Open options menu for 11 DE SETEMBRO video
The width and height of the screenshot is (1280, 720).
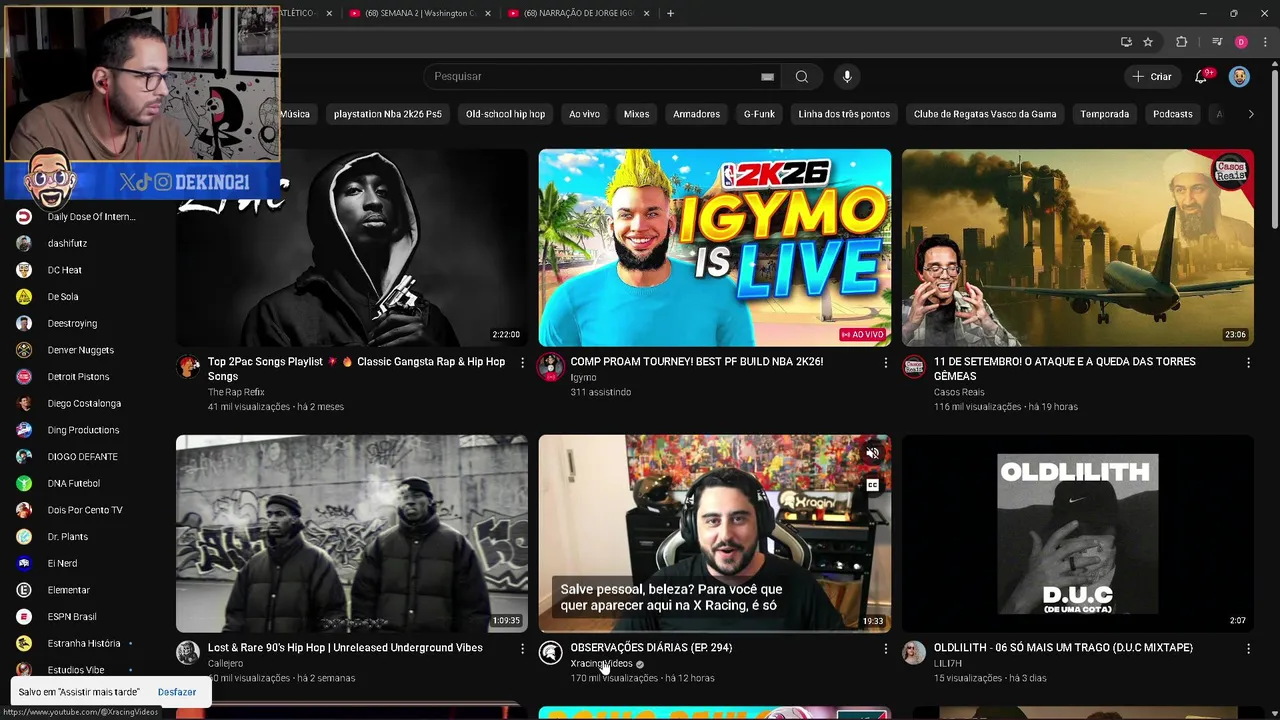[1248, 362]
